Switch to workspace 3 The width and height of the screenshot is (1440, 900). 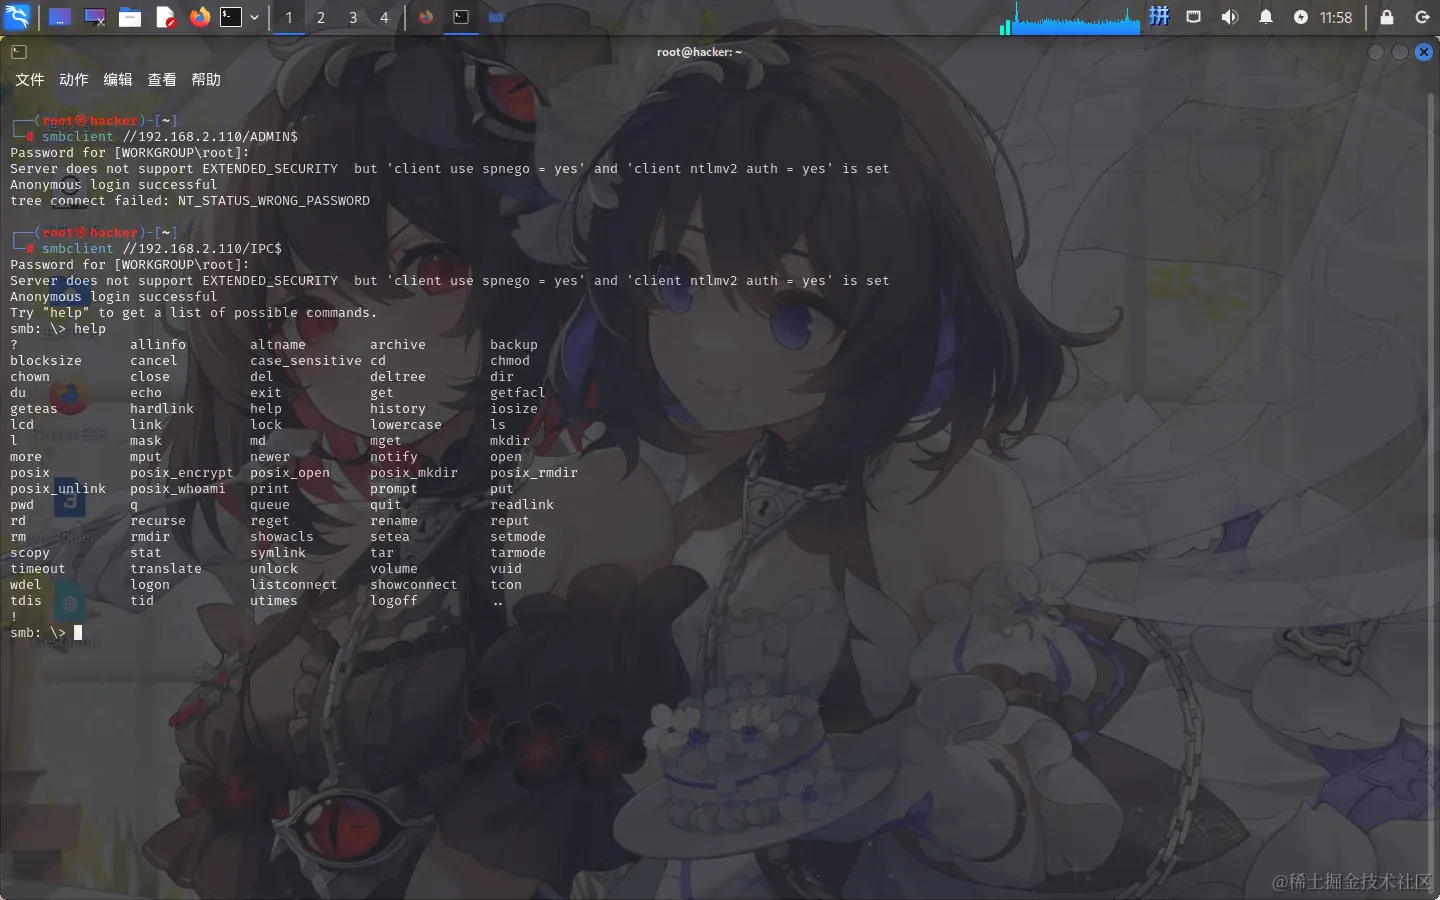353,17
